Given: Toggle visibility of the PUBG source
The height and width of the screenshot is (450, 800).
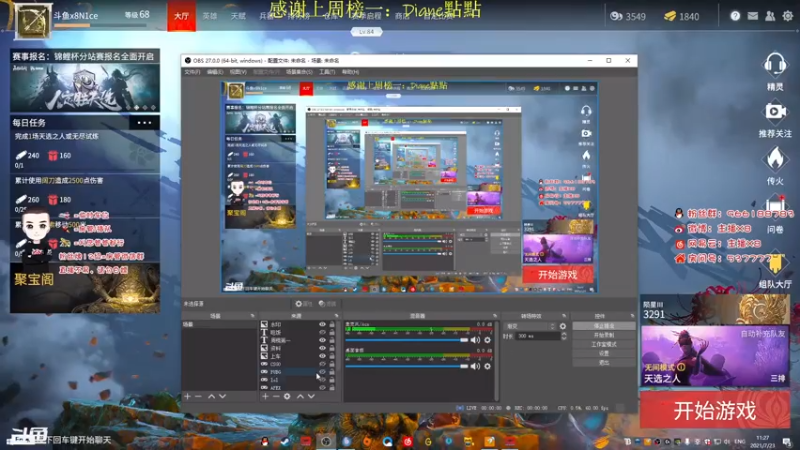Looking at the screenshot, I should pyautogui.click(x=322, y=372).
